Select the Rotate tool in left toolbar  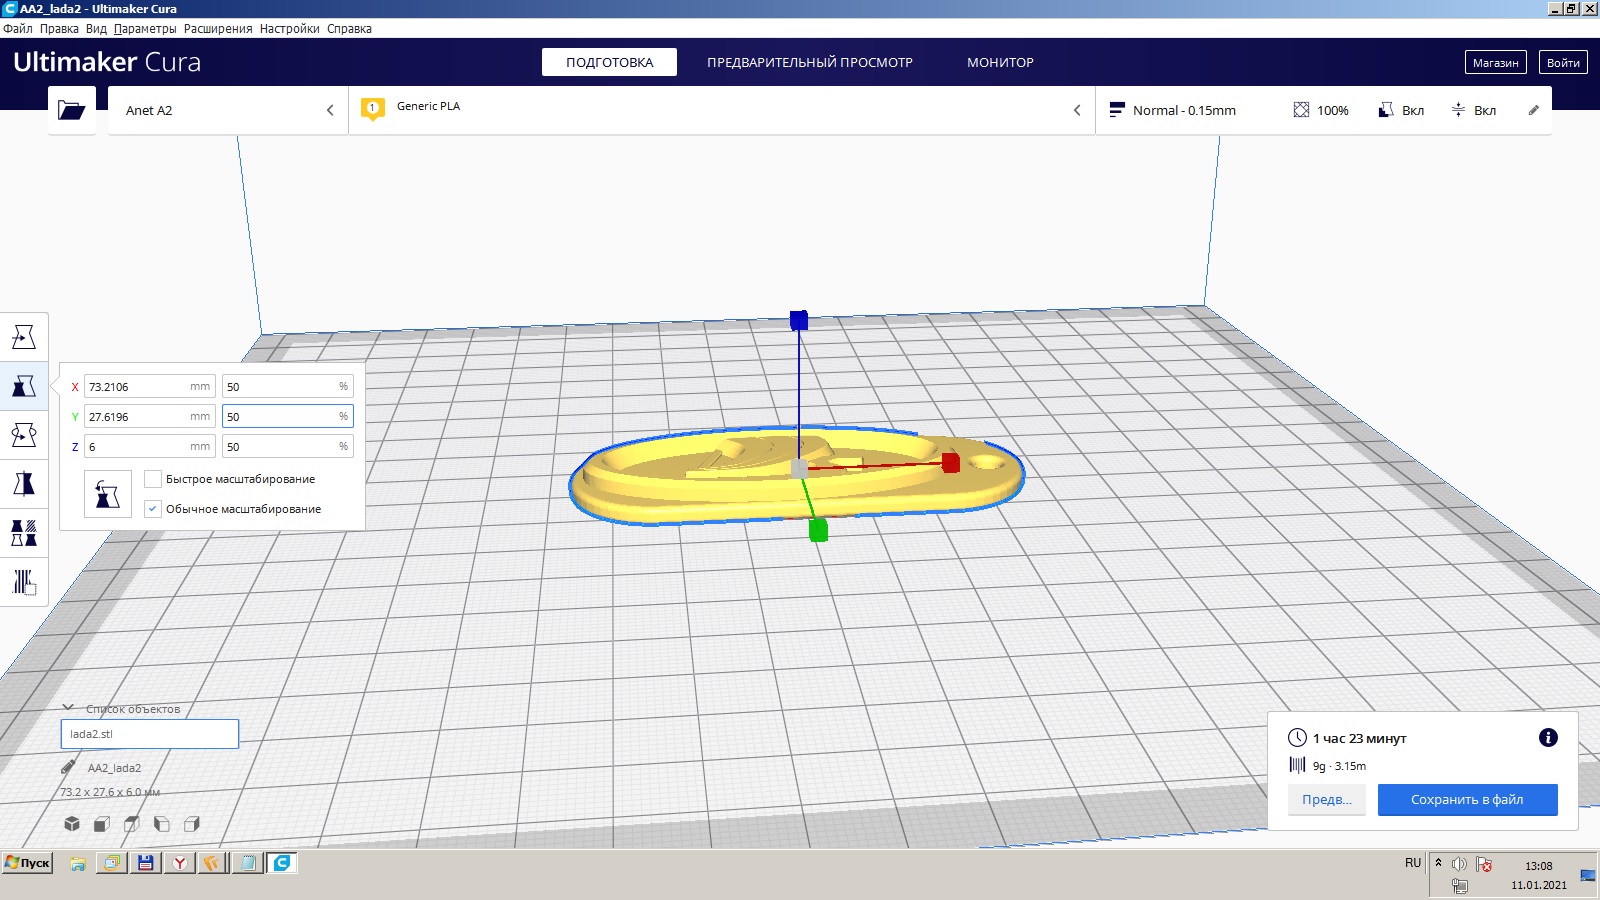24,435
